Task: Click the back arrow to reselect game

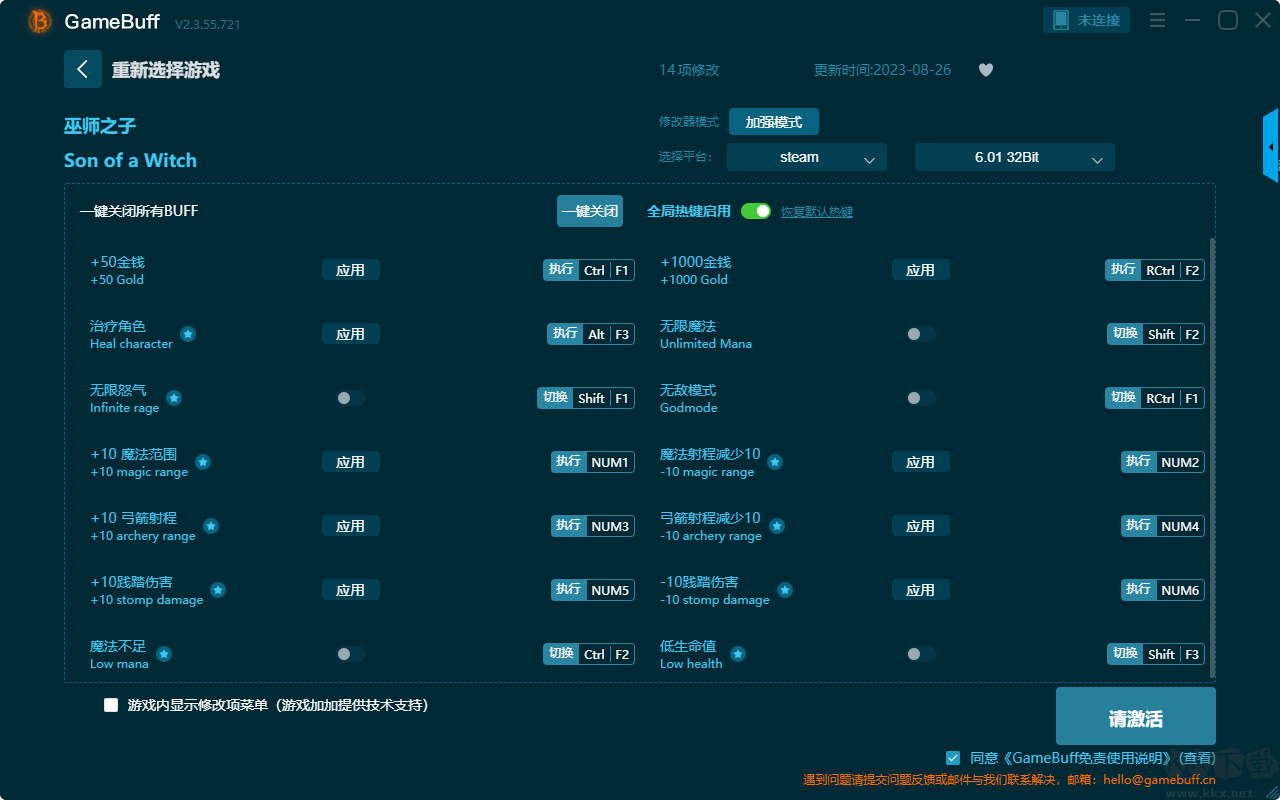Action: 83,69
